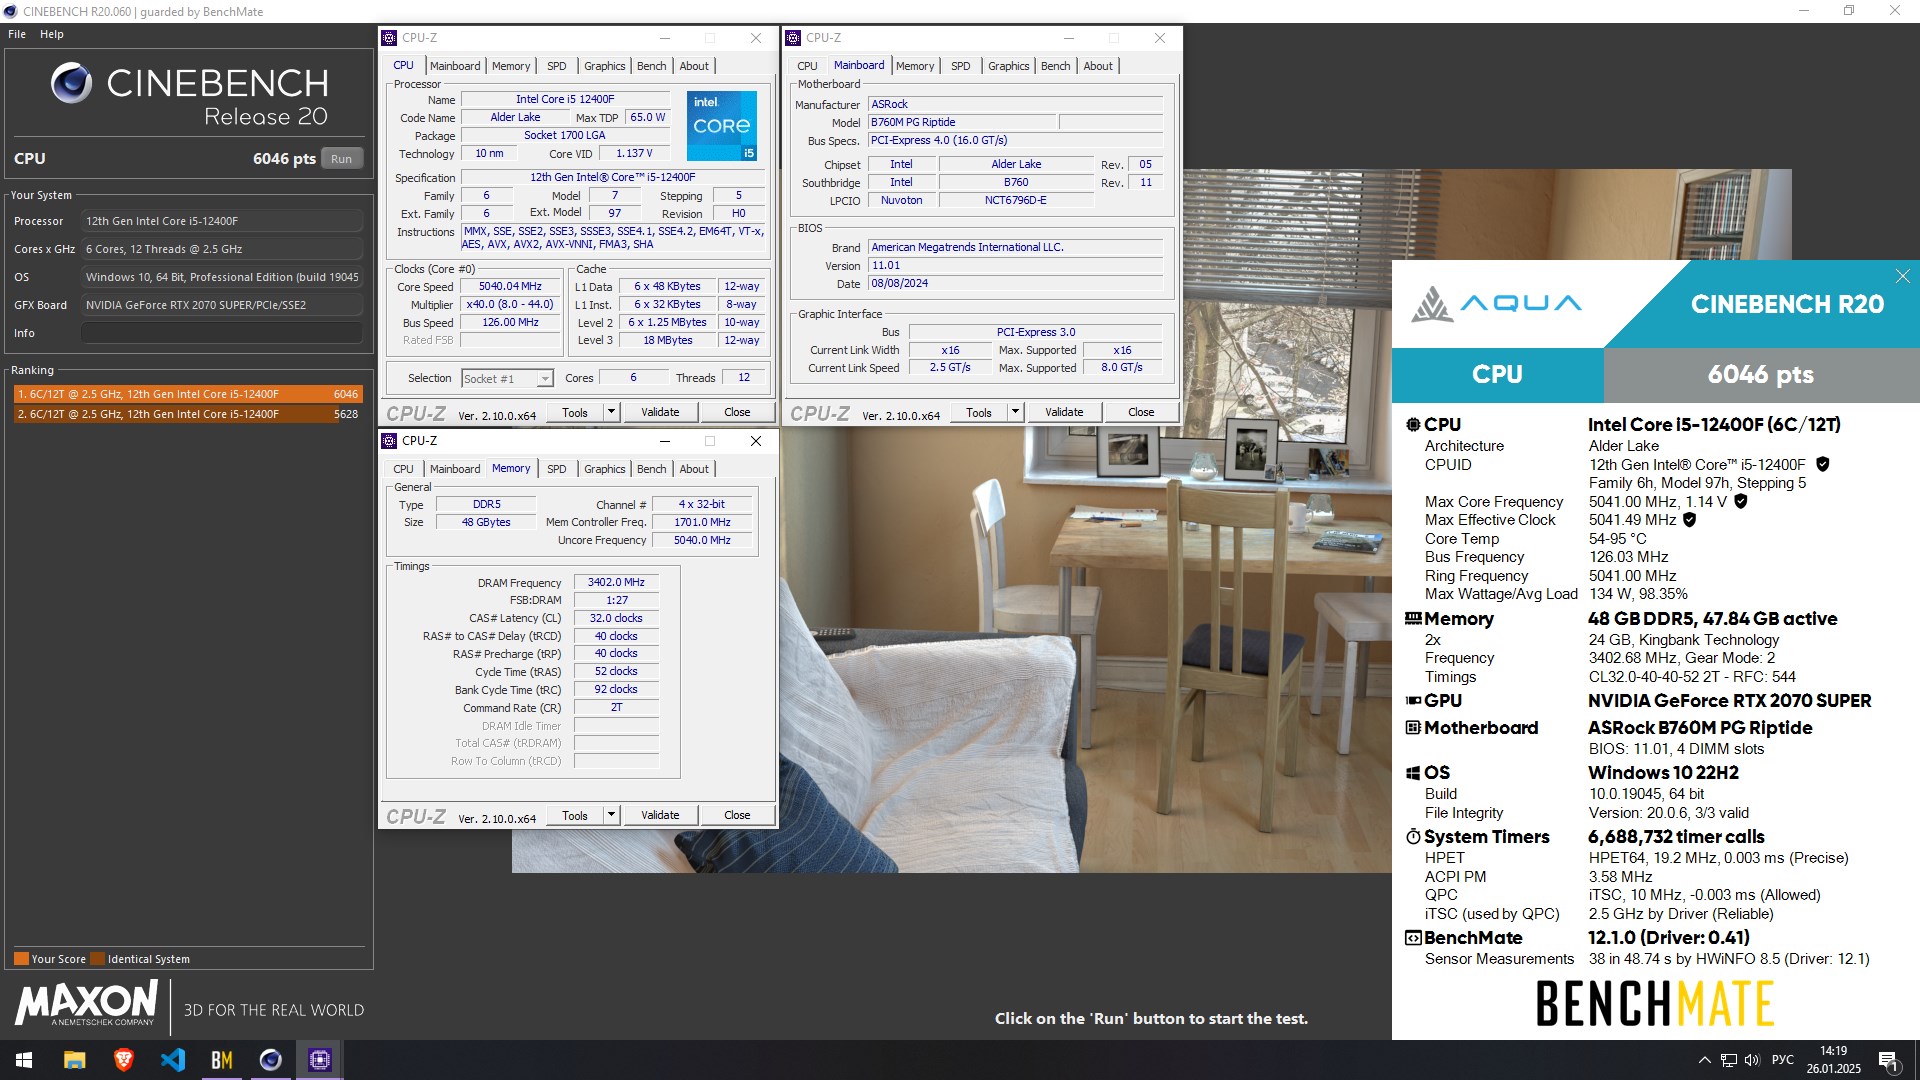Switch to Cinebench taskbar icon
The height and width of the screenshot is (1080, 1920).
270,1060
